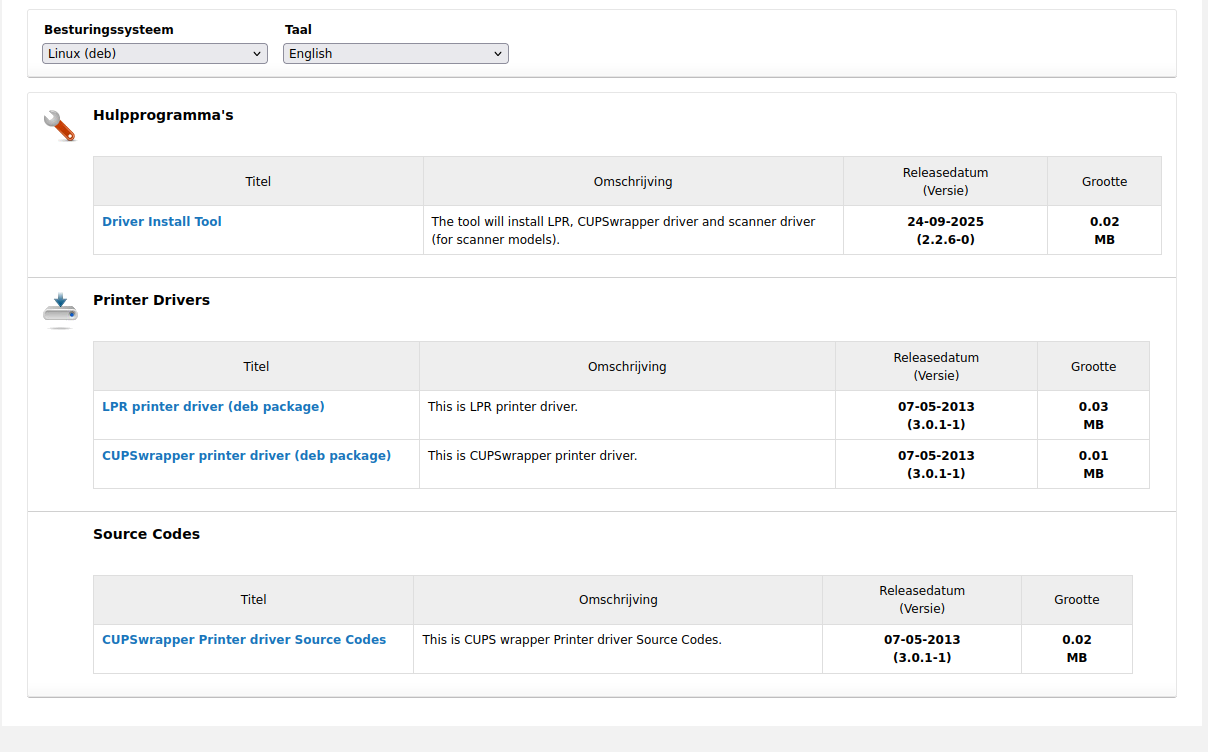Click the download icon beside Printer Drivers
This screenshot has width=1208, height=752.
click(60, 310)
